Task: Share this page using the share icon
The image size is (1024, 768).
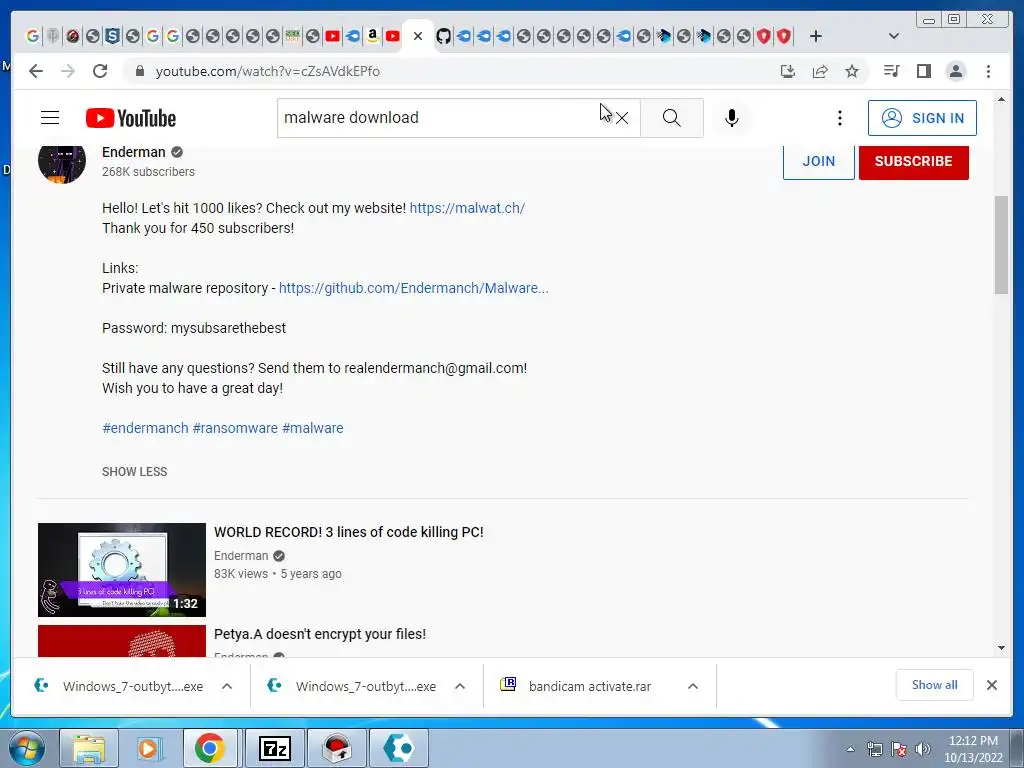Action: (820, 71)
